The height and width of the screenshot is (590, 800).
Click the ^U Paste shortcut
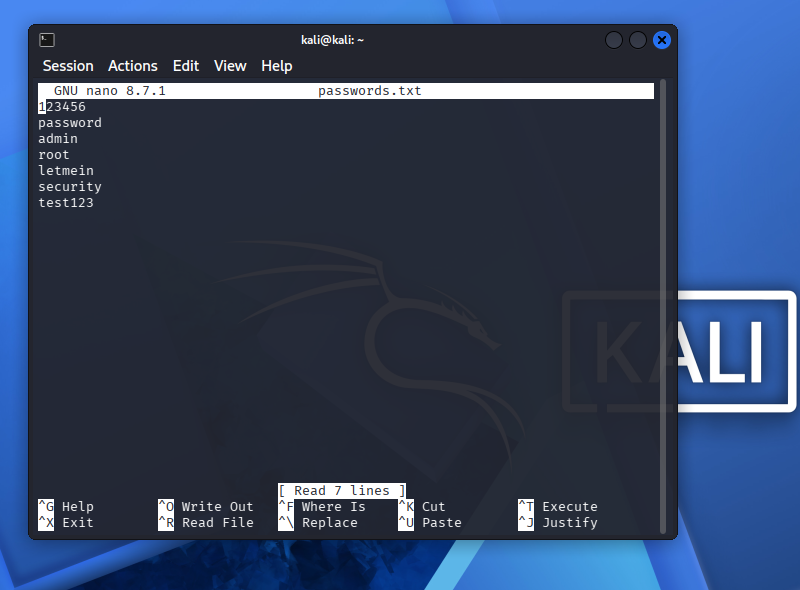click(430, 523)
